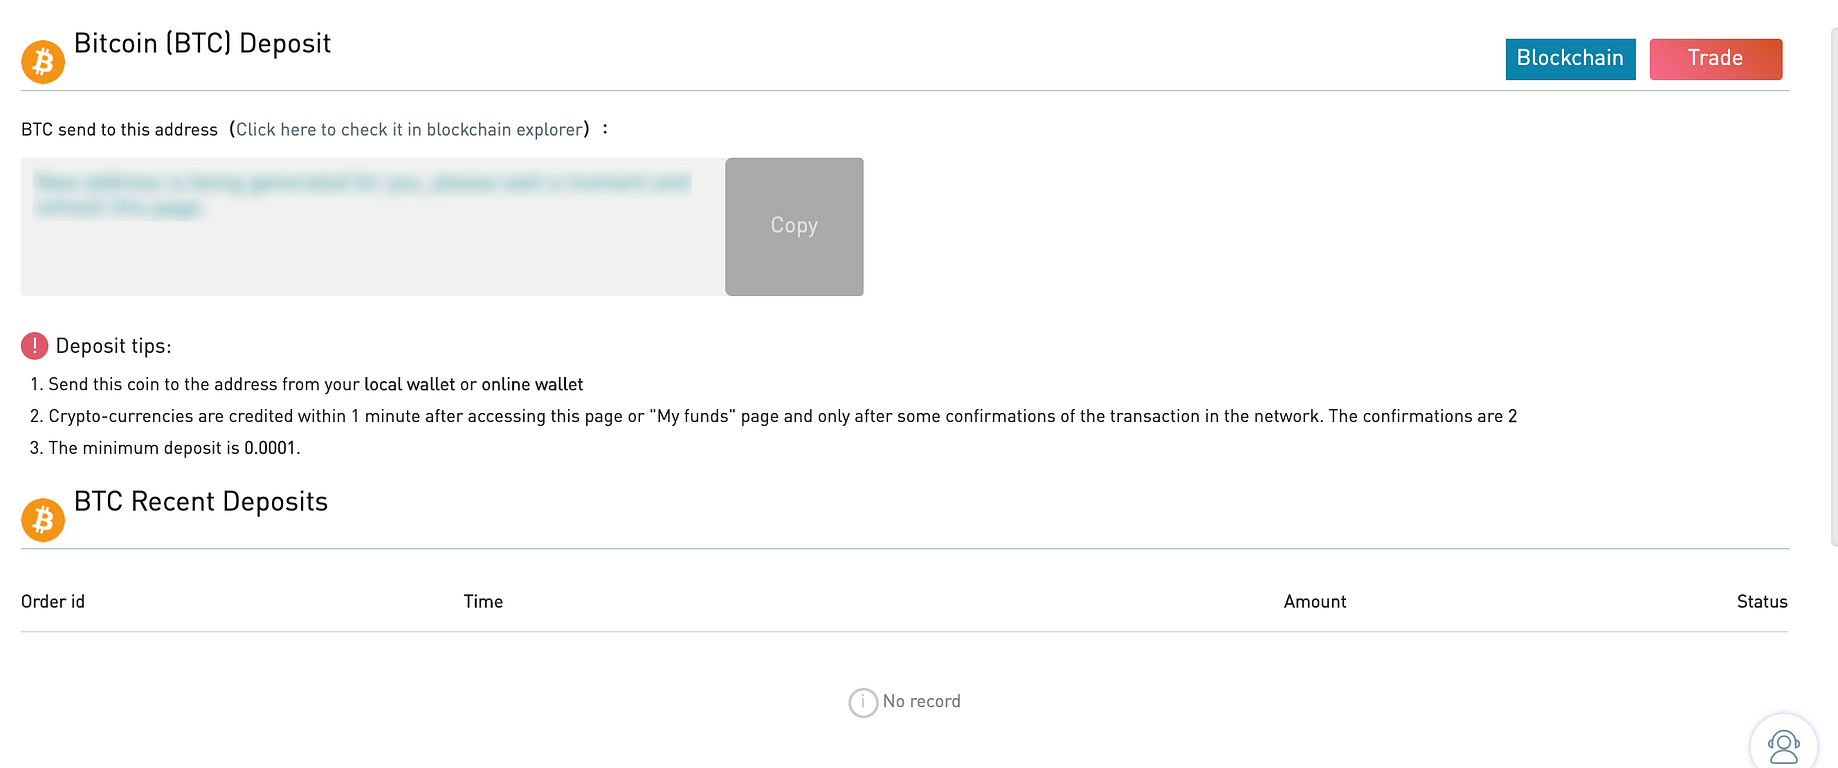
Task: Click the BTC Recent Deposits heading
Action: coord(201,502)
